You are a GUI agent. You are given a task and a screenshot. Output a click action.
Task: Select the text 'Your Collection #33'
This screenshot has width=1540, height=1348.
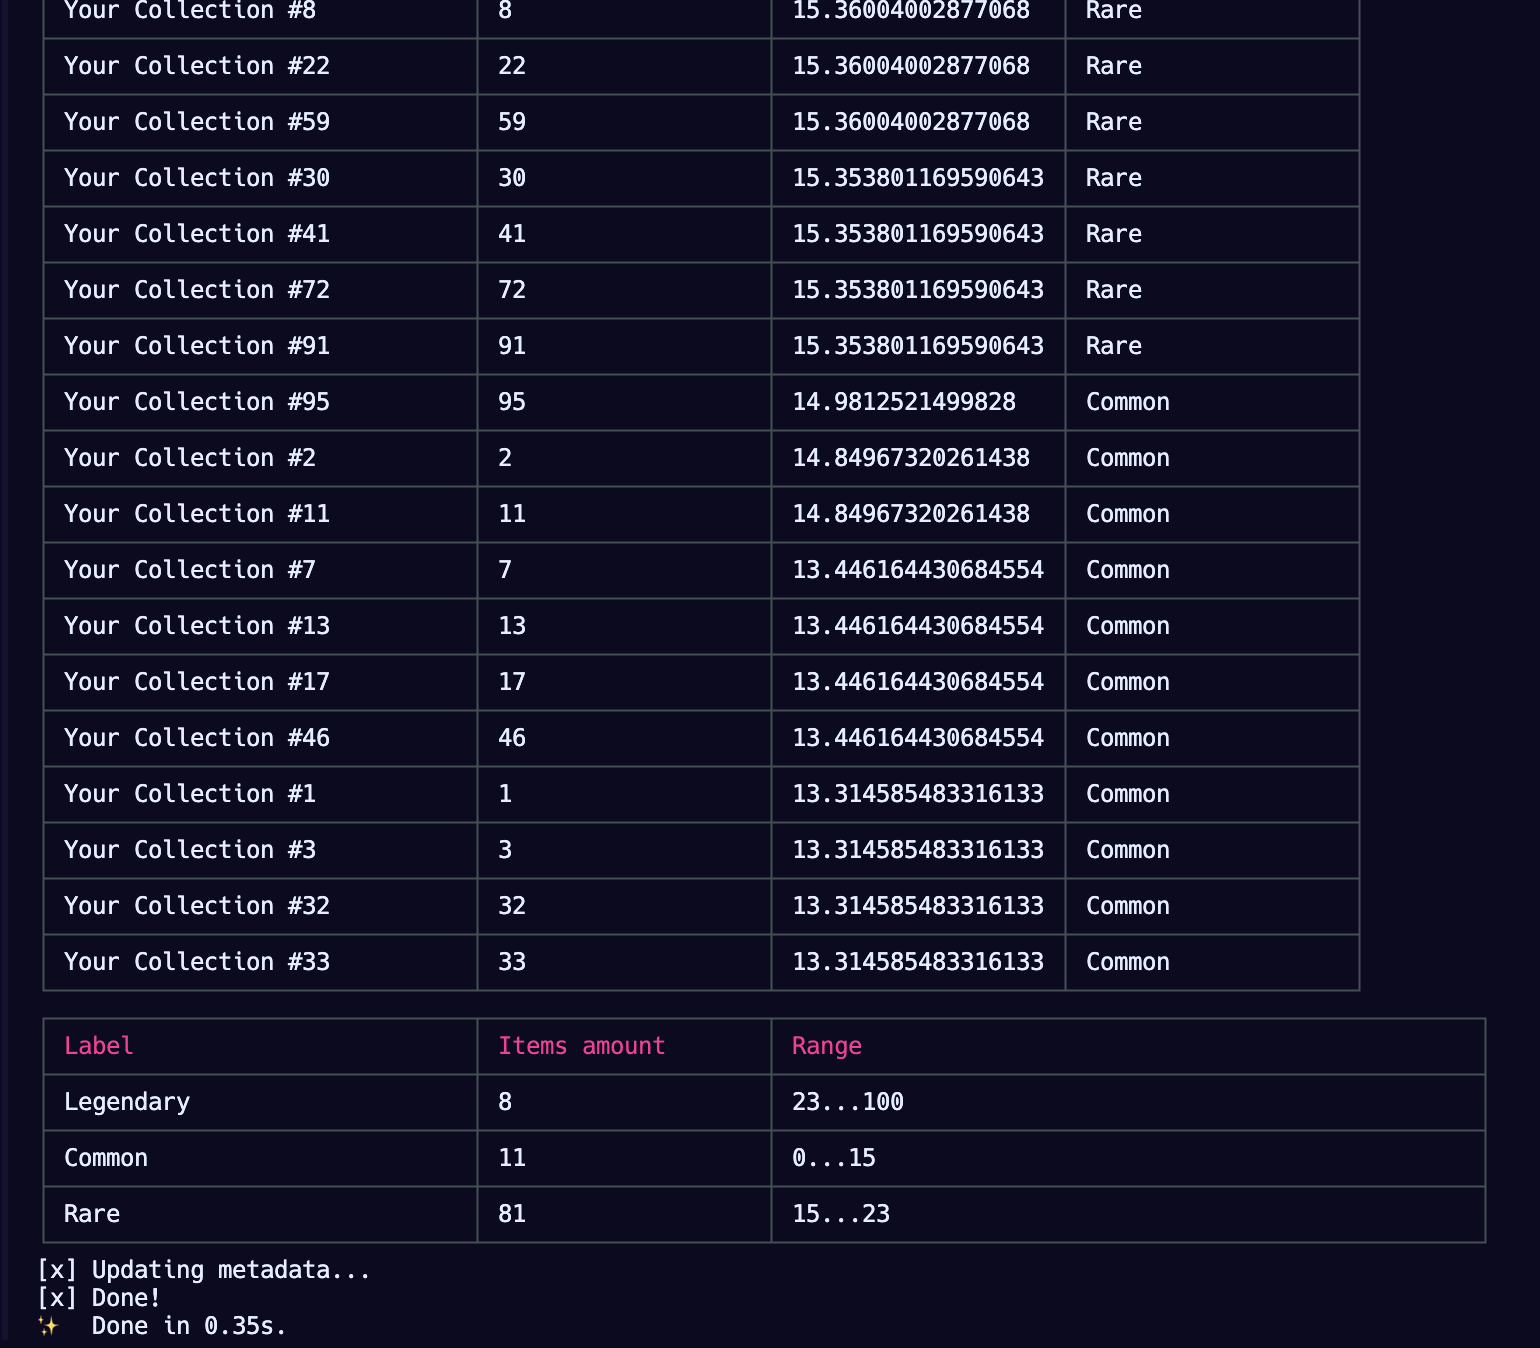pos(197,962)
